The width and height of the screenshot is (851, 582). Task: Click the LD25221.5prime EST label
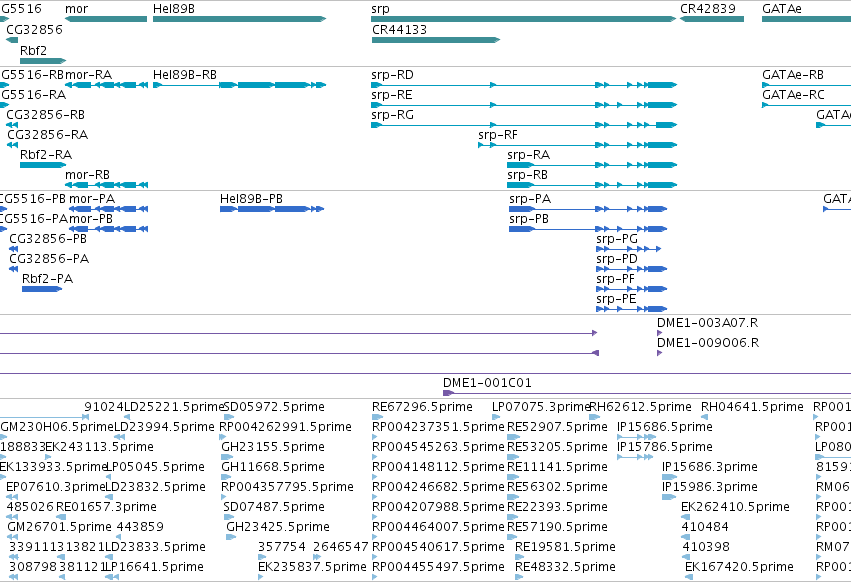(x=174, y=407)
